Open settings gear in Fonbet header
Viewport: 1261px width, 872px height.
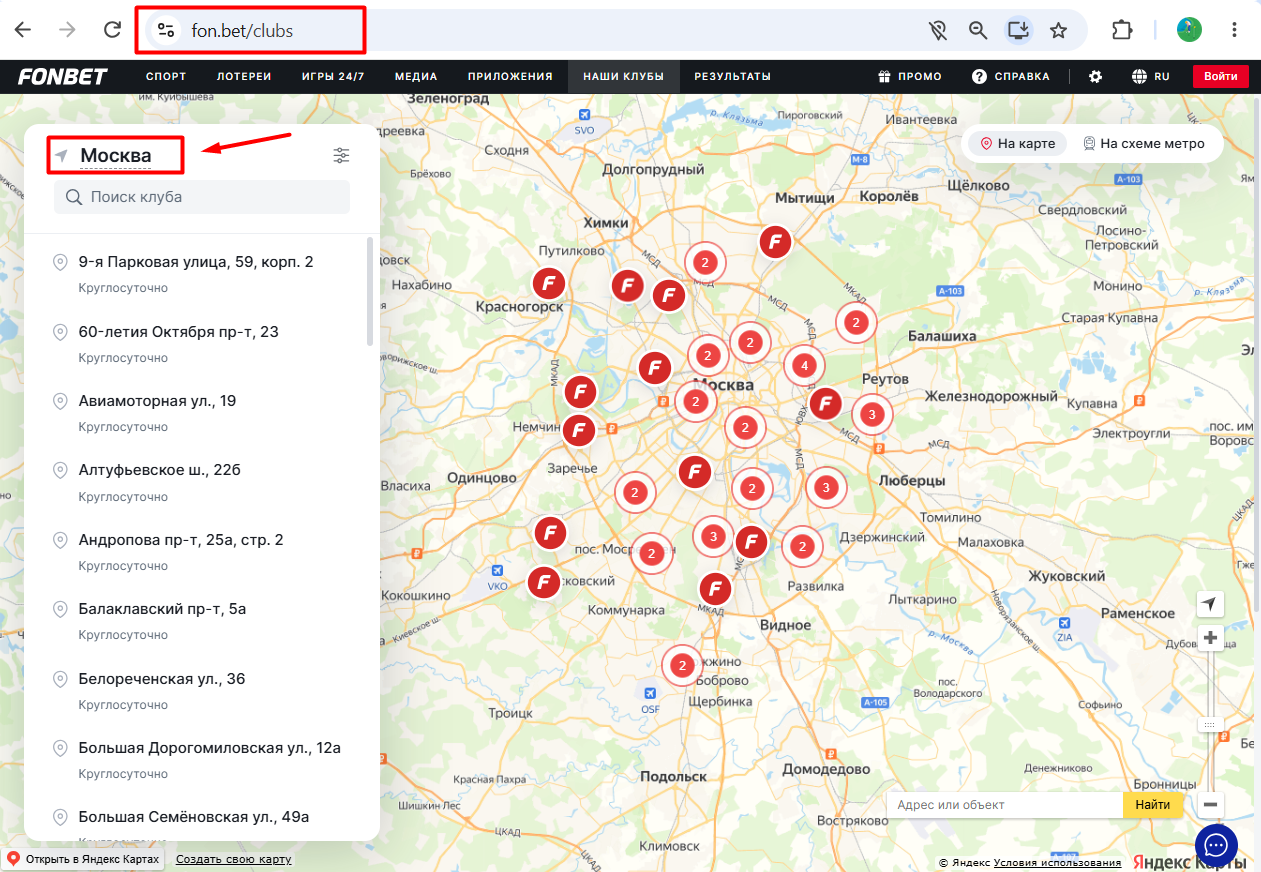point(1096,76)
